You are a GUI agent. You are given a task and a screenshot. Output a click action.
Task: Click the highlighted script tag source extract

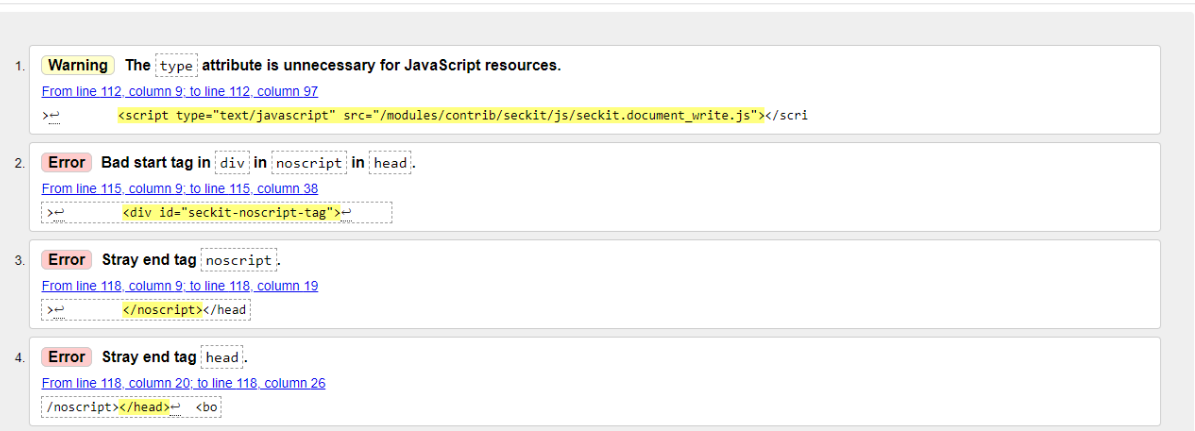[441, 116]
